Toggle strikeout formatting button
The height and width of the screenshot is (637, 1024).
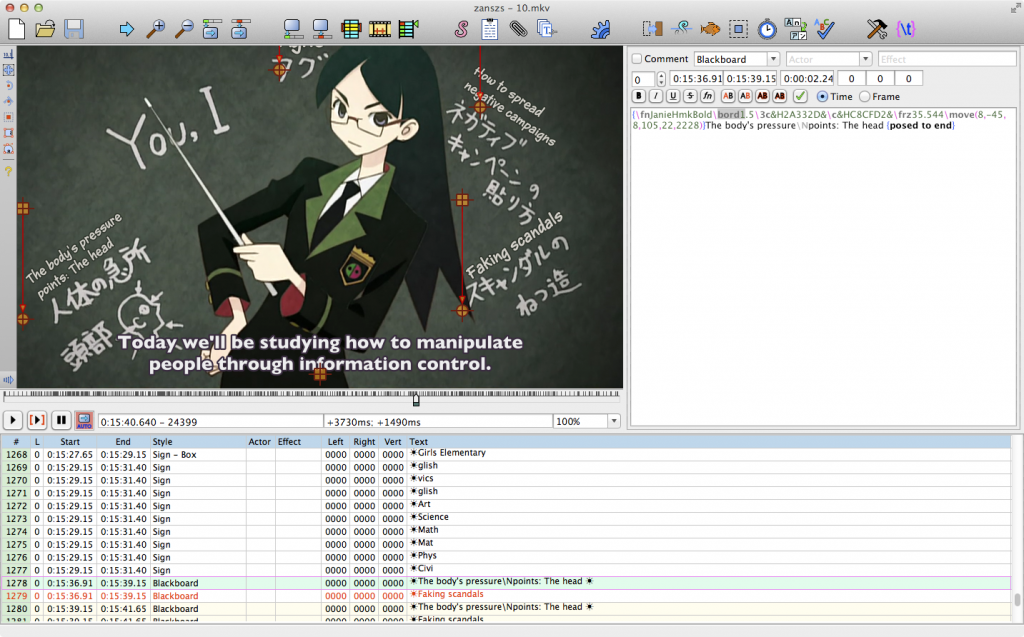pos(690,97)
